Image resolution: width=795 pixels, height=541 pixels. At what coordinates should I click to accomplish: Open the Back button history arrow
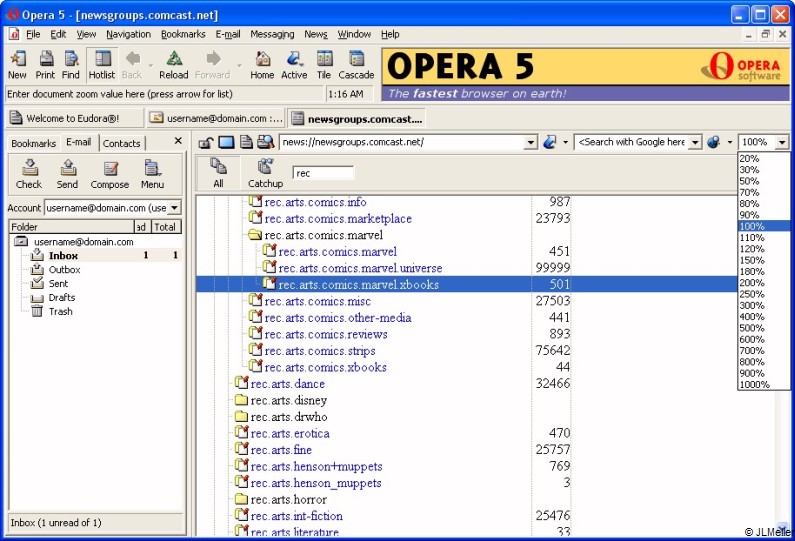pyautogui.click(x=151, y=66)
